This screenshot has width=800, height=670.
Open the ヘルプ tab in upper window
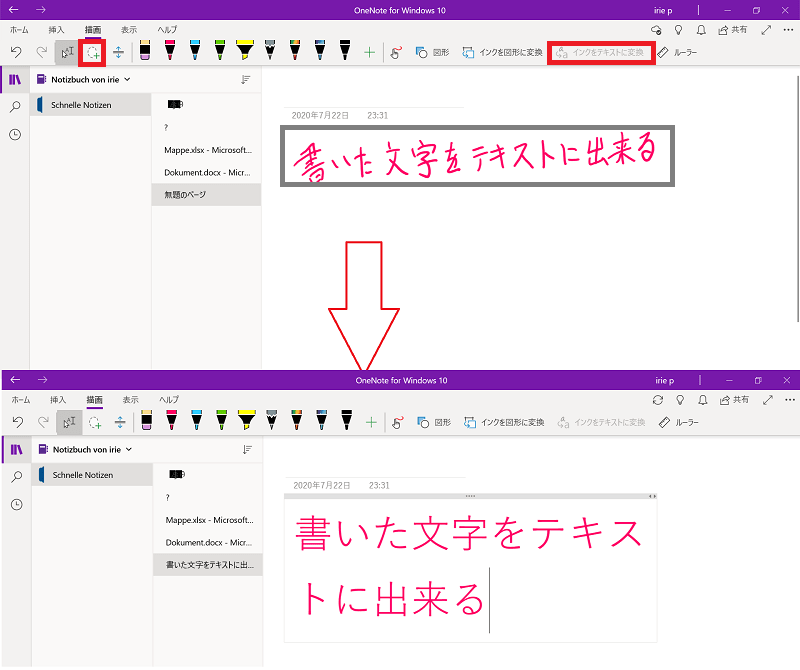(x=167, y=30)
